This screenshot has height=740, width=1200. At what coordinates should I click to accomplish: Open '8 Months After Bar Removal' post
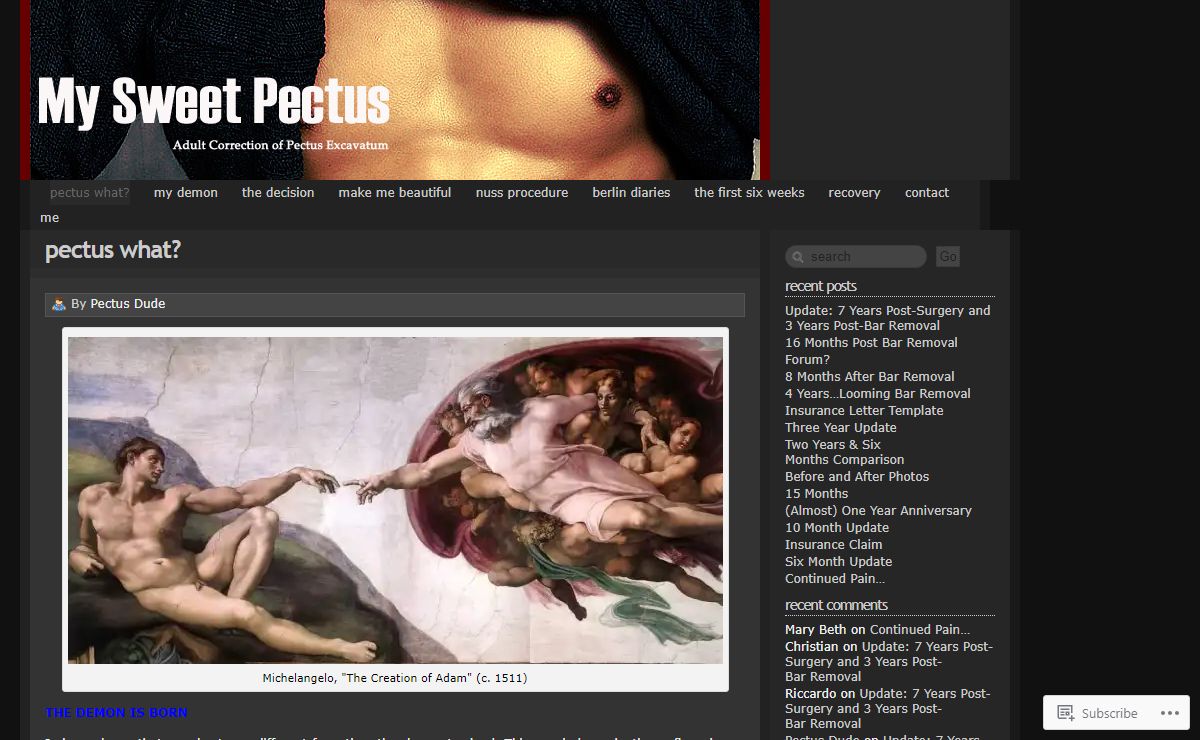click(870, 377)
